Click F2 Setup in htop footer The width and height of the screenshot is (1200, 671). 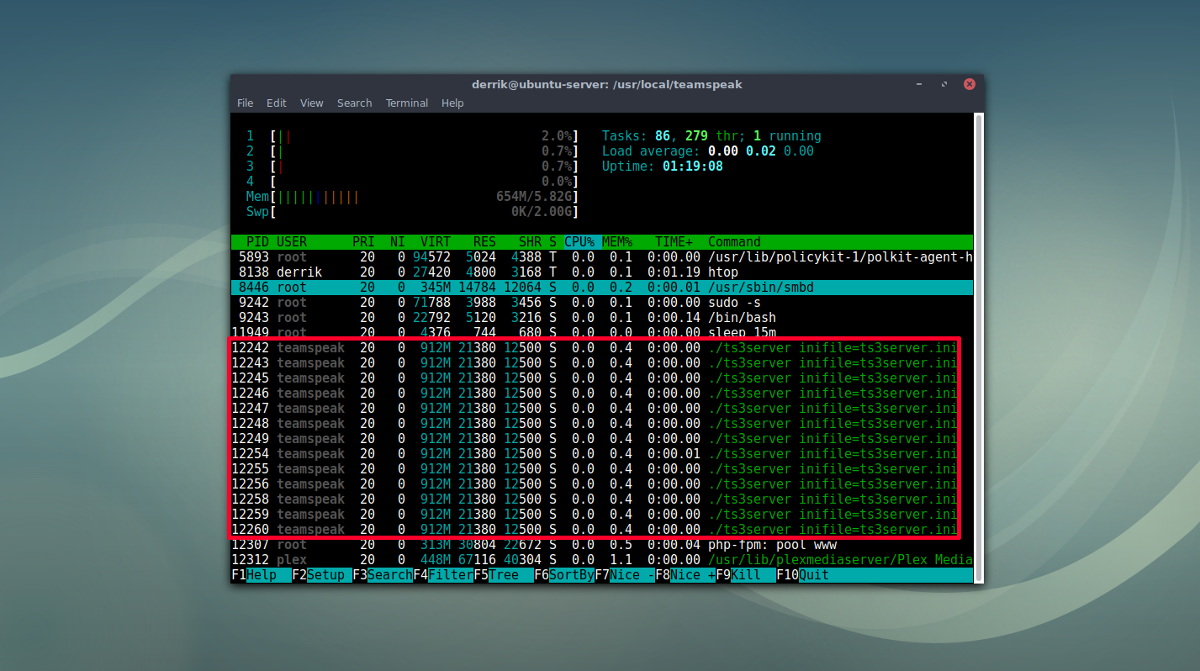coord(322,575)
